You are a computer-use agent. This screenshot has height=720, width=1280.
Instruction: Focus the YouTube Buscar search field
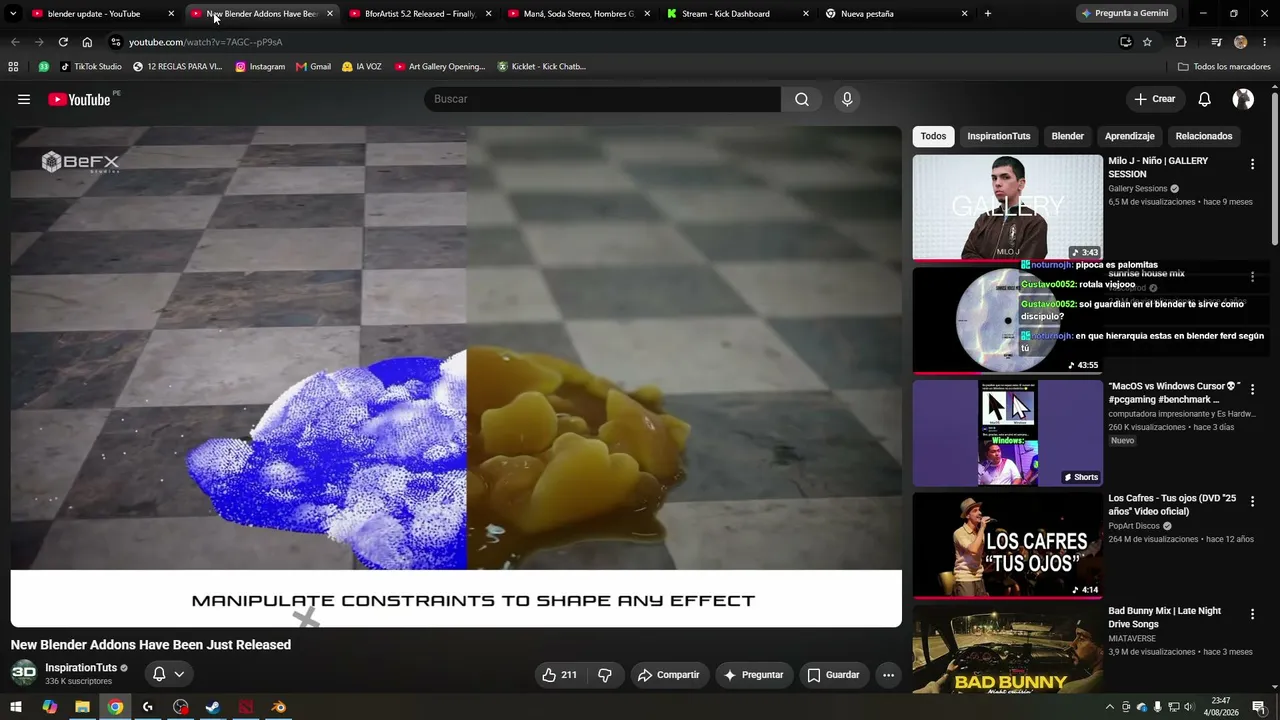(602, 99)
